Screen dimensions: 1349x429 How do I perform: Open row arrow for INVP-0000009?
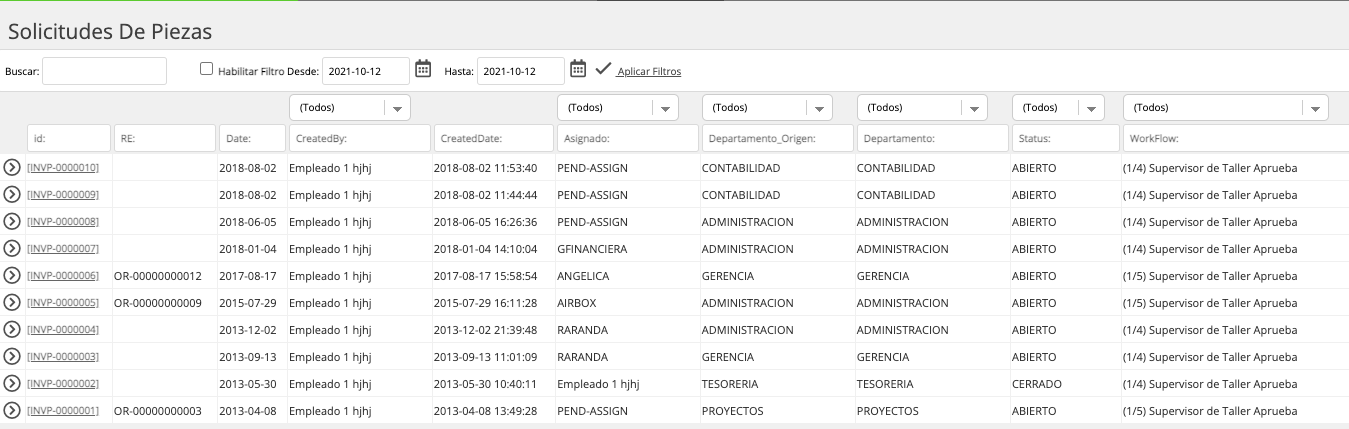coord(12,195)
